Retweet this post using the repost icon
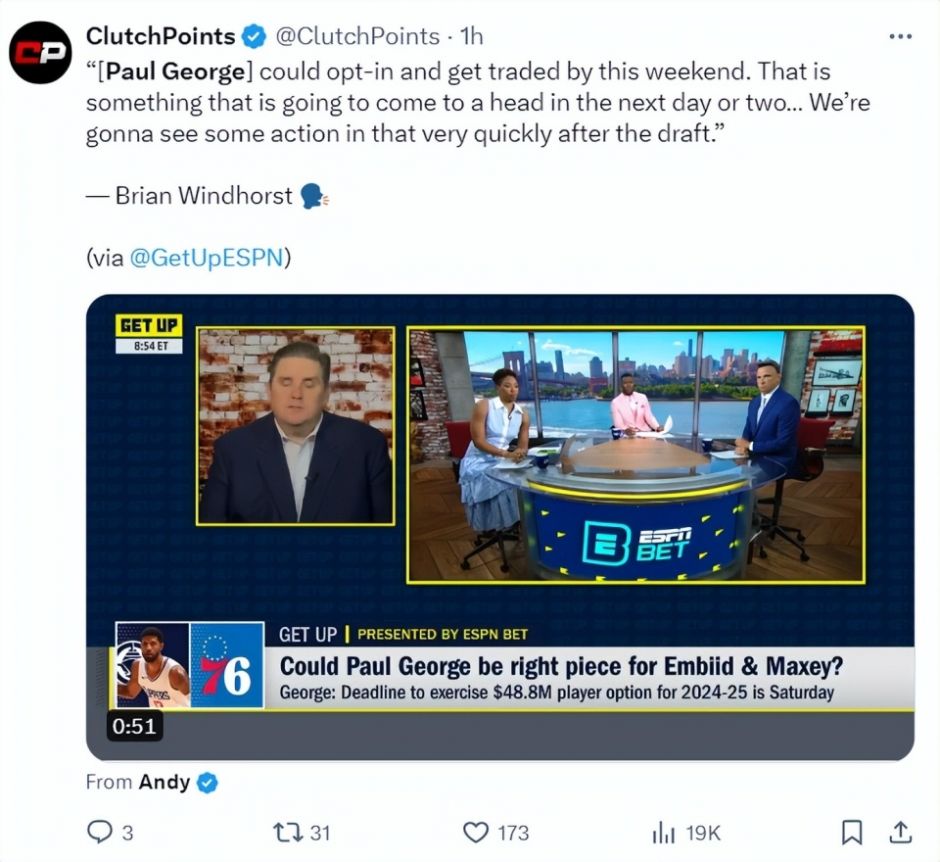 (285, 833)
